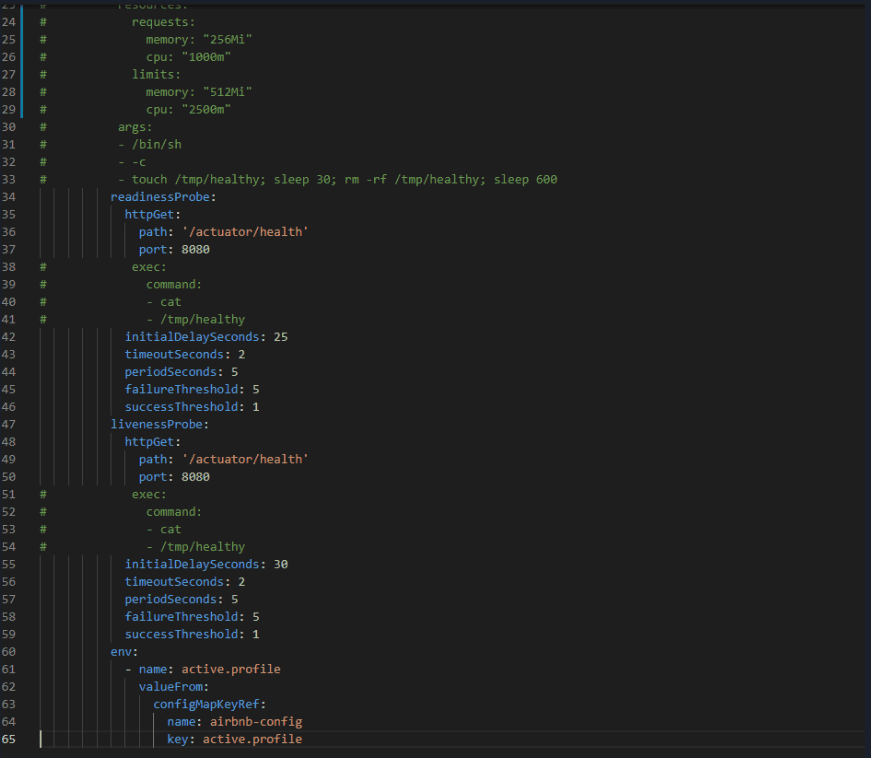Viewport: 871px width, 758px height.
Task: Click commented exec: on line 38
Action: [x=149, y=267]
